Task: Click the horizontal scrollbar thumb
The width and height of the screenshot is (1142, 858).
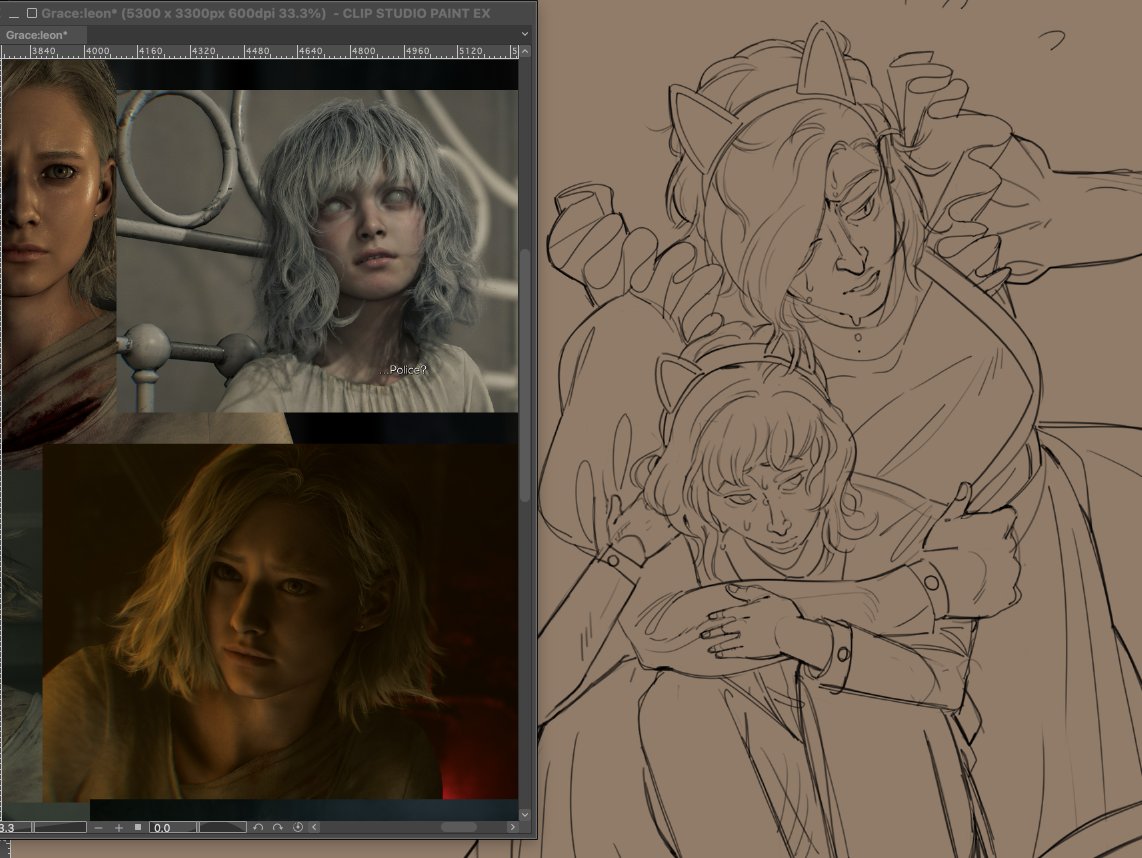Action: pyautogui.click(x=459, y=827)
